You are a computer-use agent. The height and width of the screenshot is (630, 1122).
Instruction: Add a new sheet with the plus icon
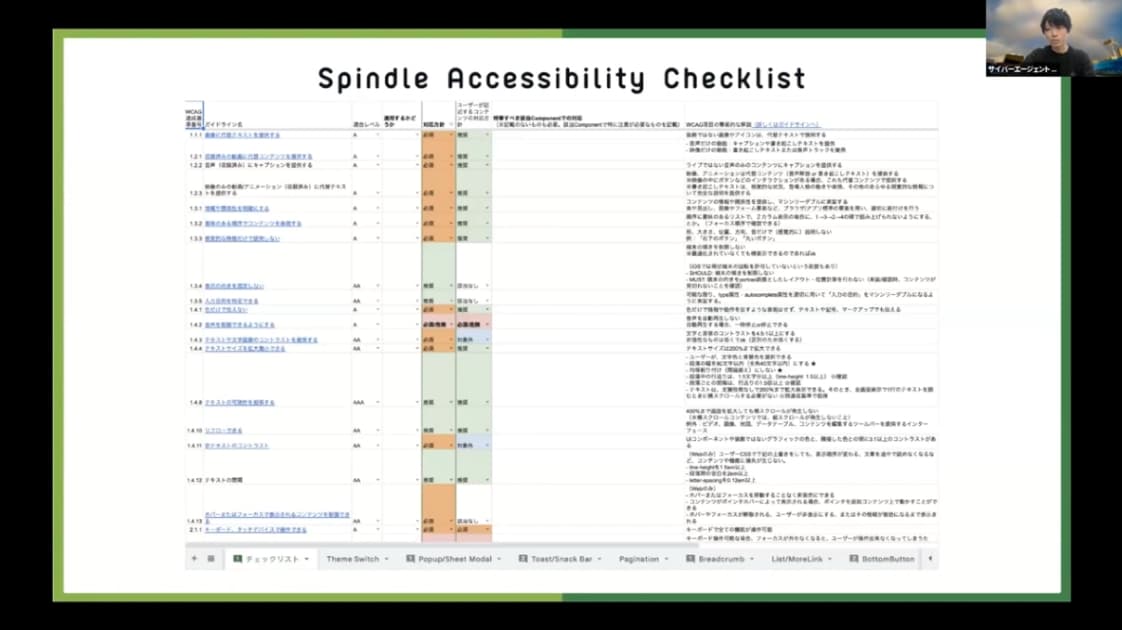[x=194, y=558]
